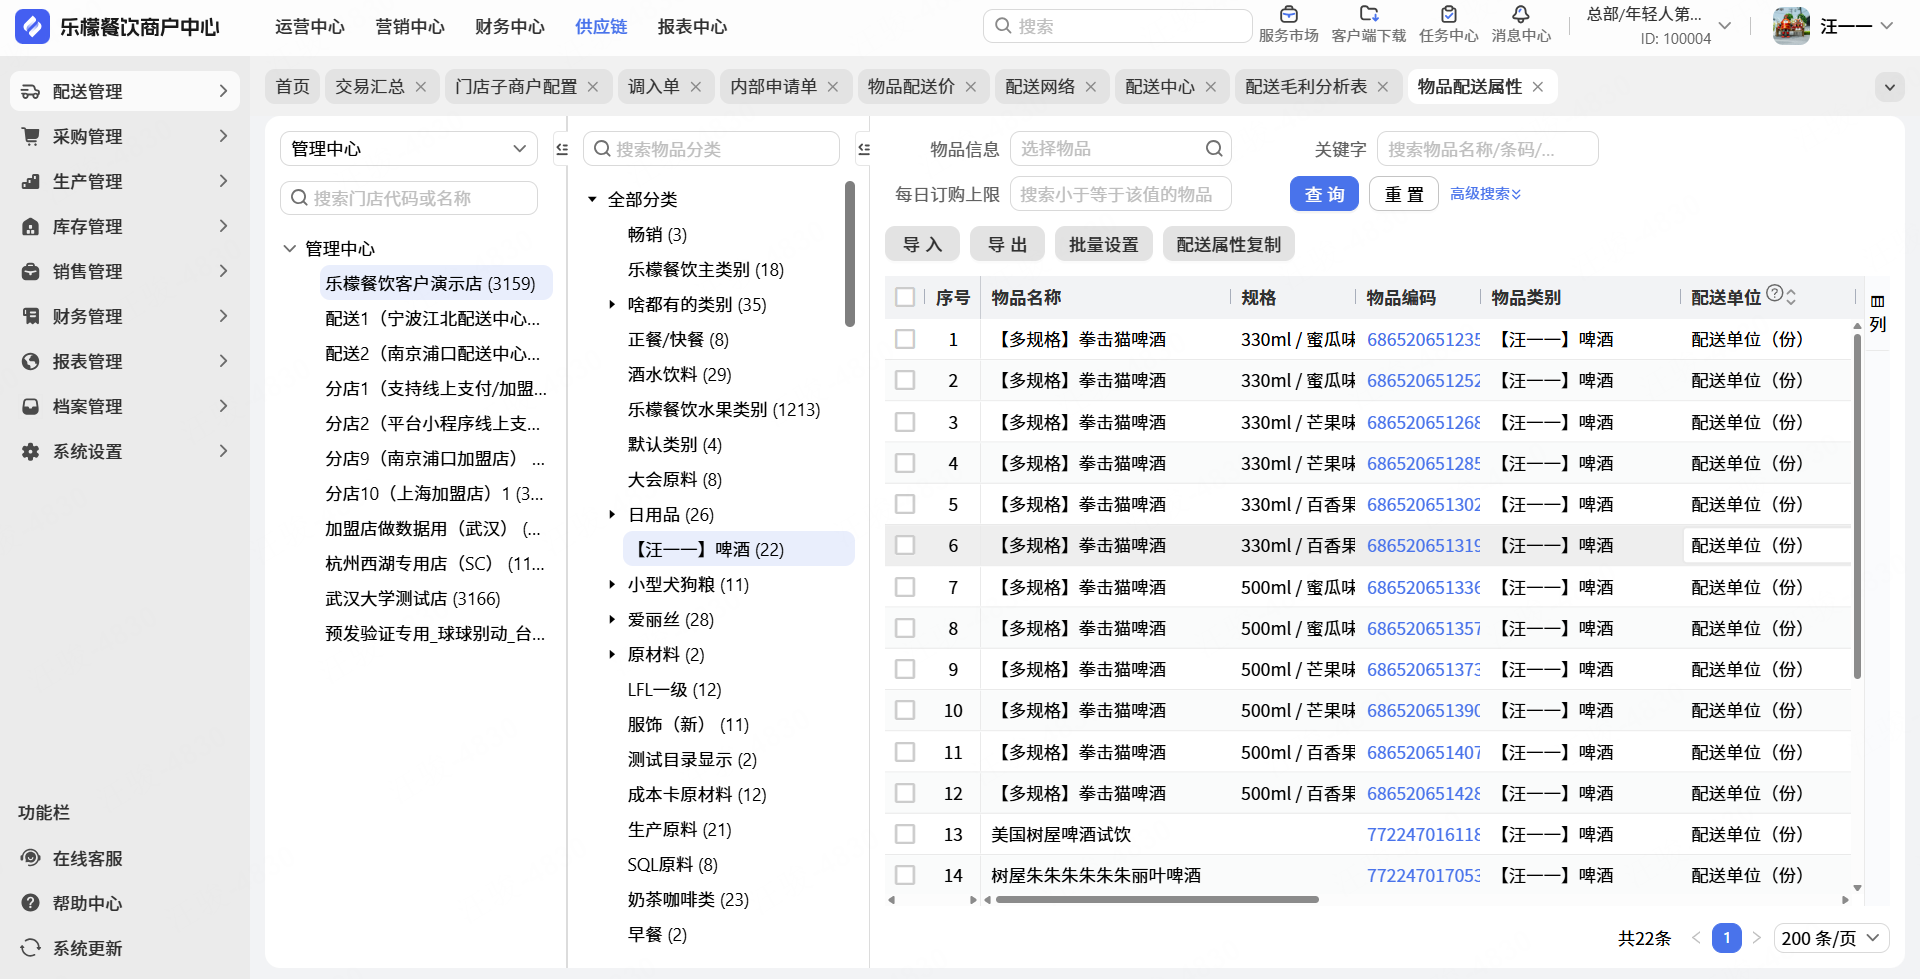The height and width of the screenshot is (979, 1920).
Task: Open 帮助中心 help icon in sidebar
Action: [x=31, y=903]
